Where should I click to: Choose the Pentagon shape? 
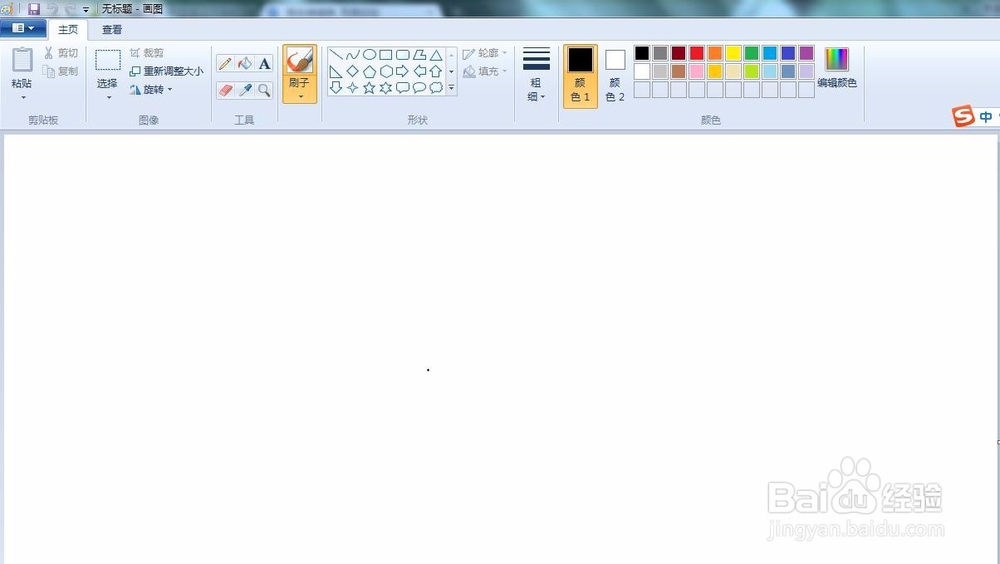coord(369,71)
